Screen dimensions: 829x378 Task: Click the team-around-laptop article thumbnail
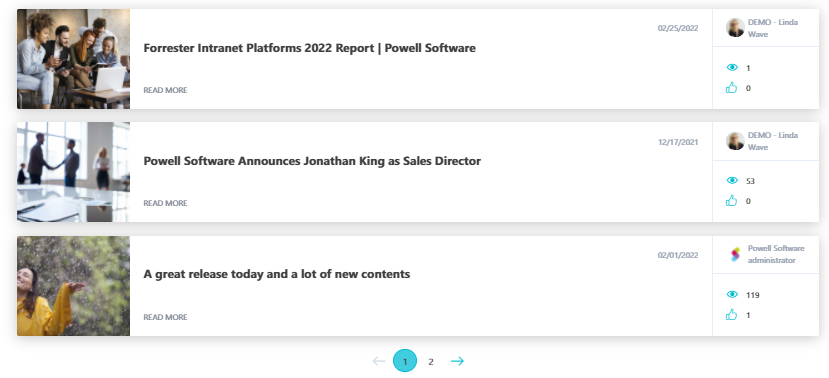pos(73,59)
